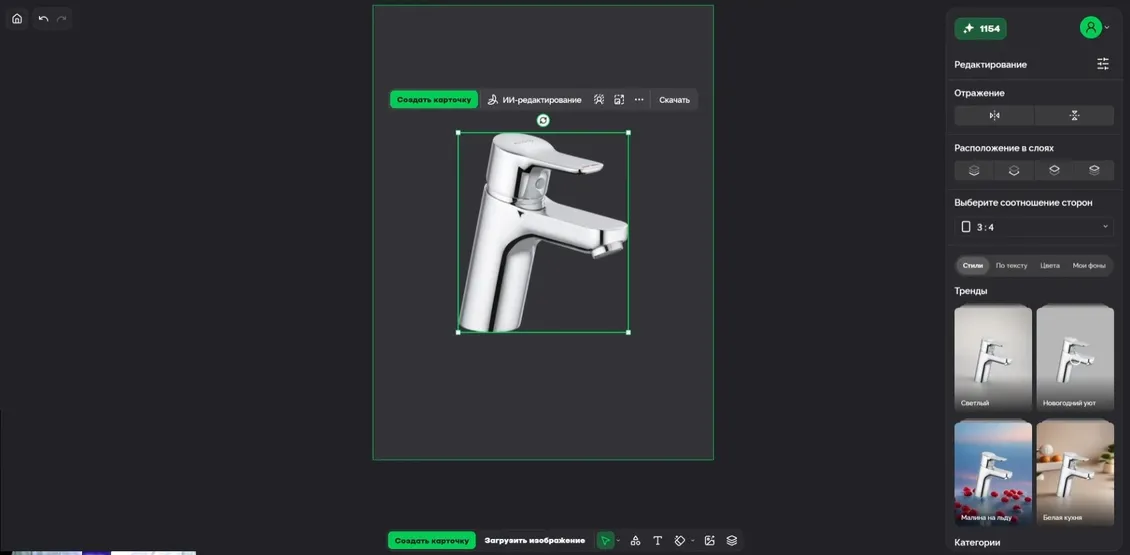
Task: Select the shapes tool
Action: click(x=636, y=541)
